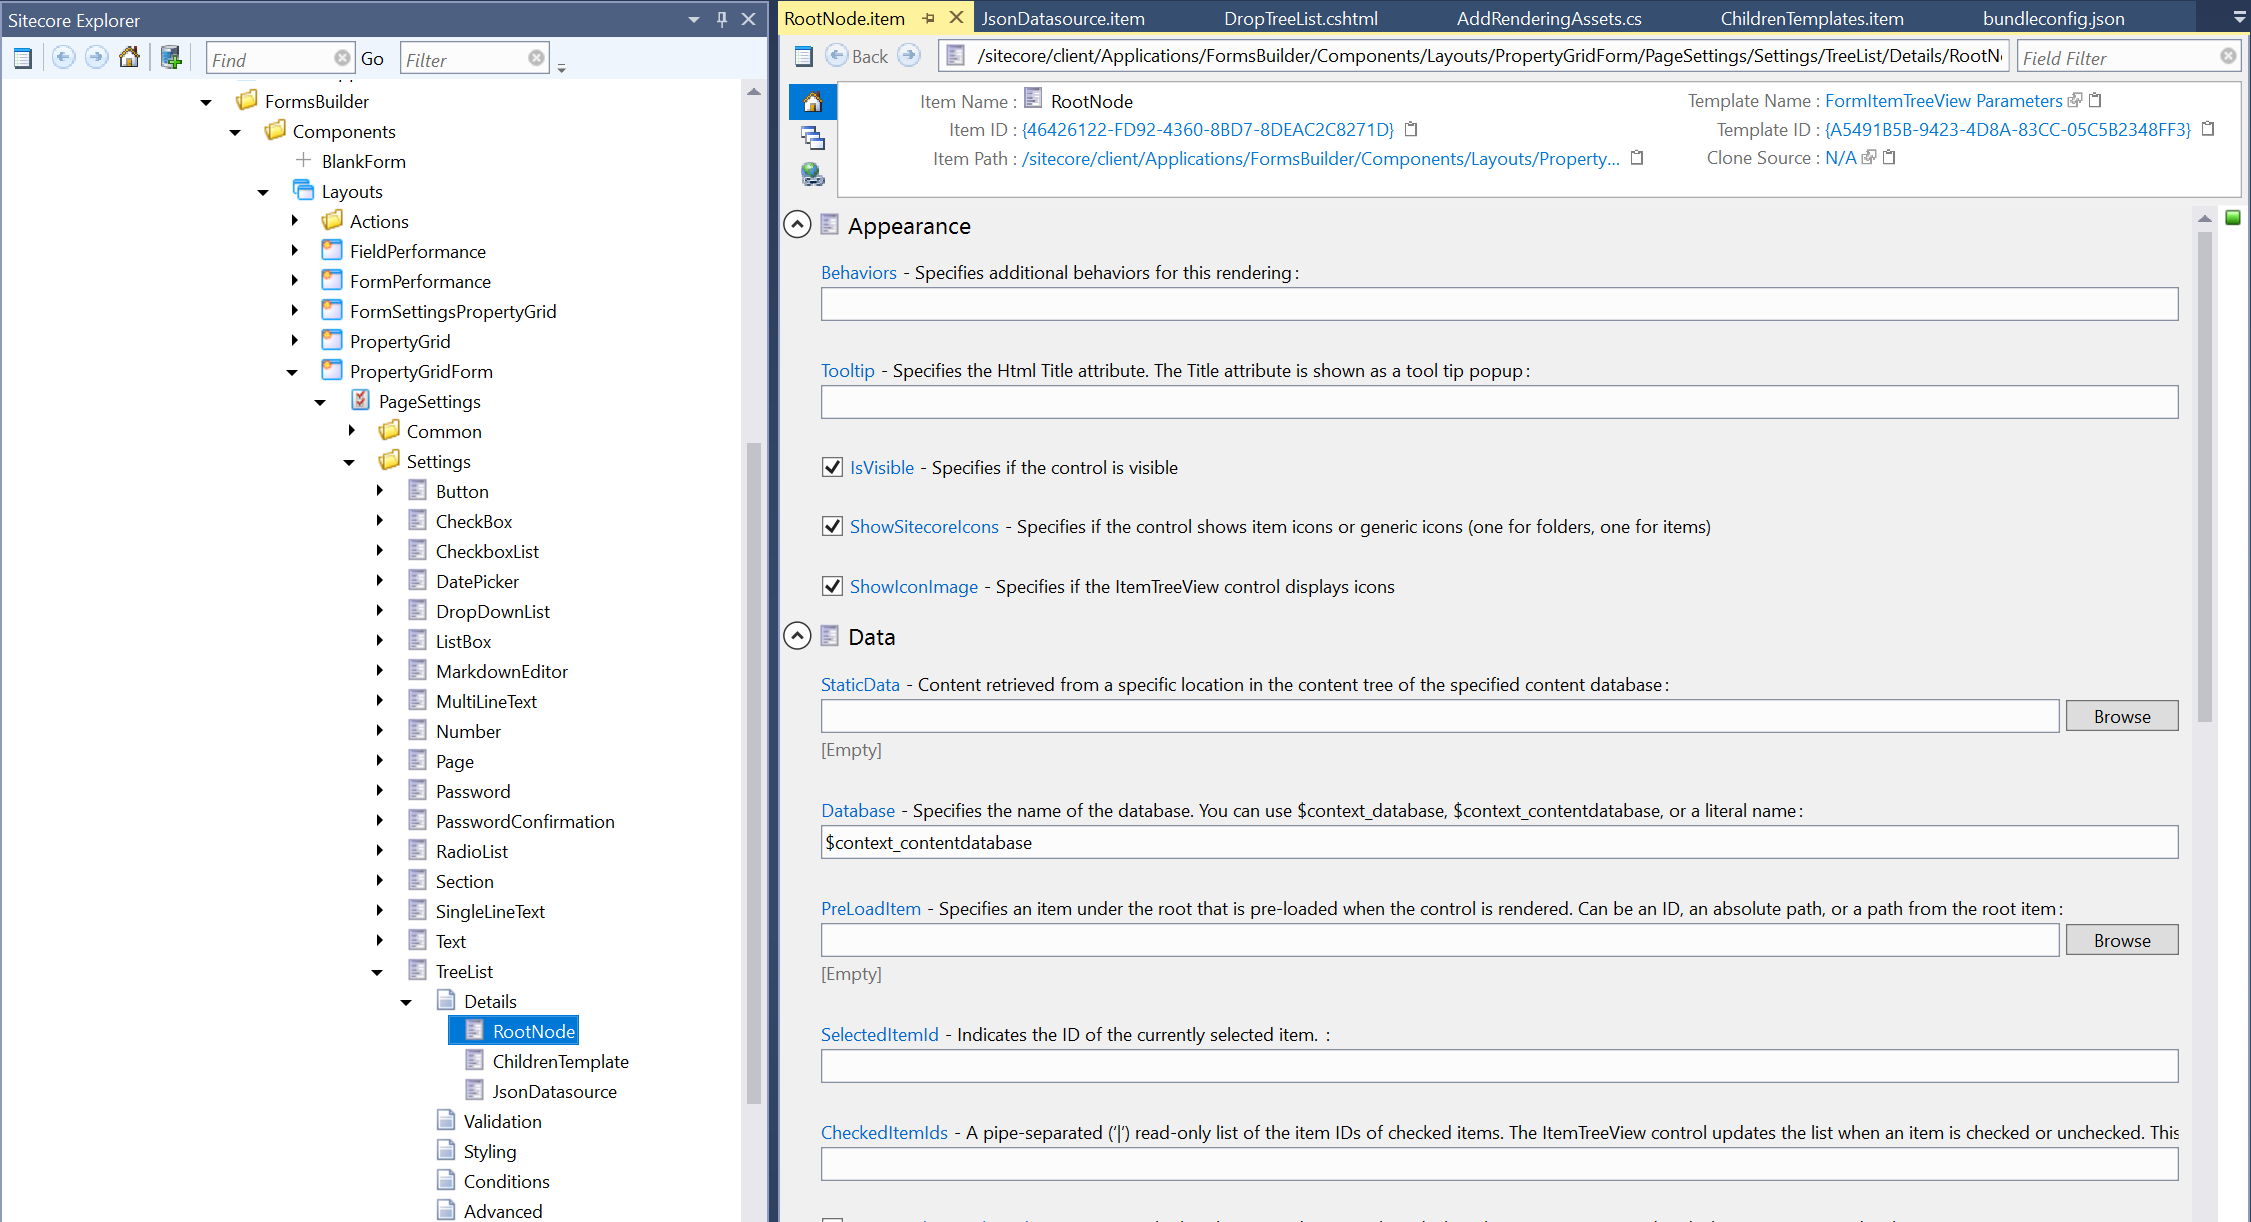Collapse the Appearance section
This screenshot has width=2251, height=1222.
(x=797, y=225)
